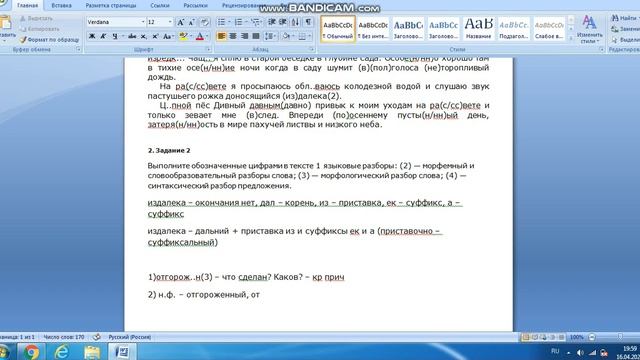Open the Paragraph (Абзац) dialog launcher

click(x=311, y=49)
